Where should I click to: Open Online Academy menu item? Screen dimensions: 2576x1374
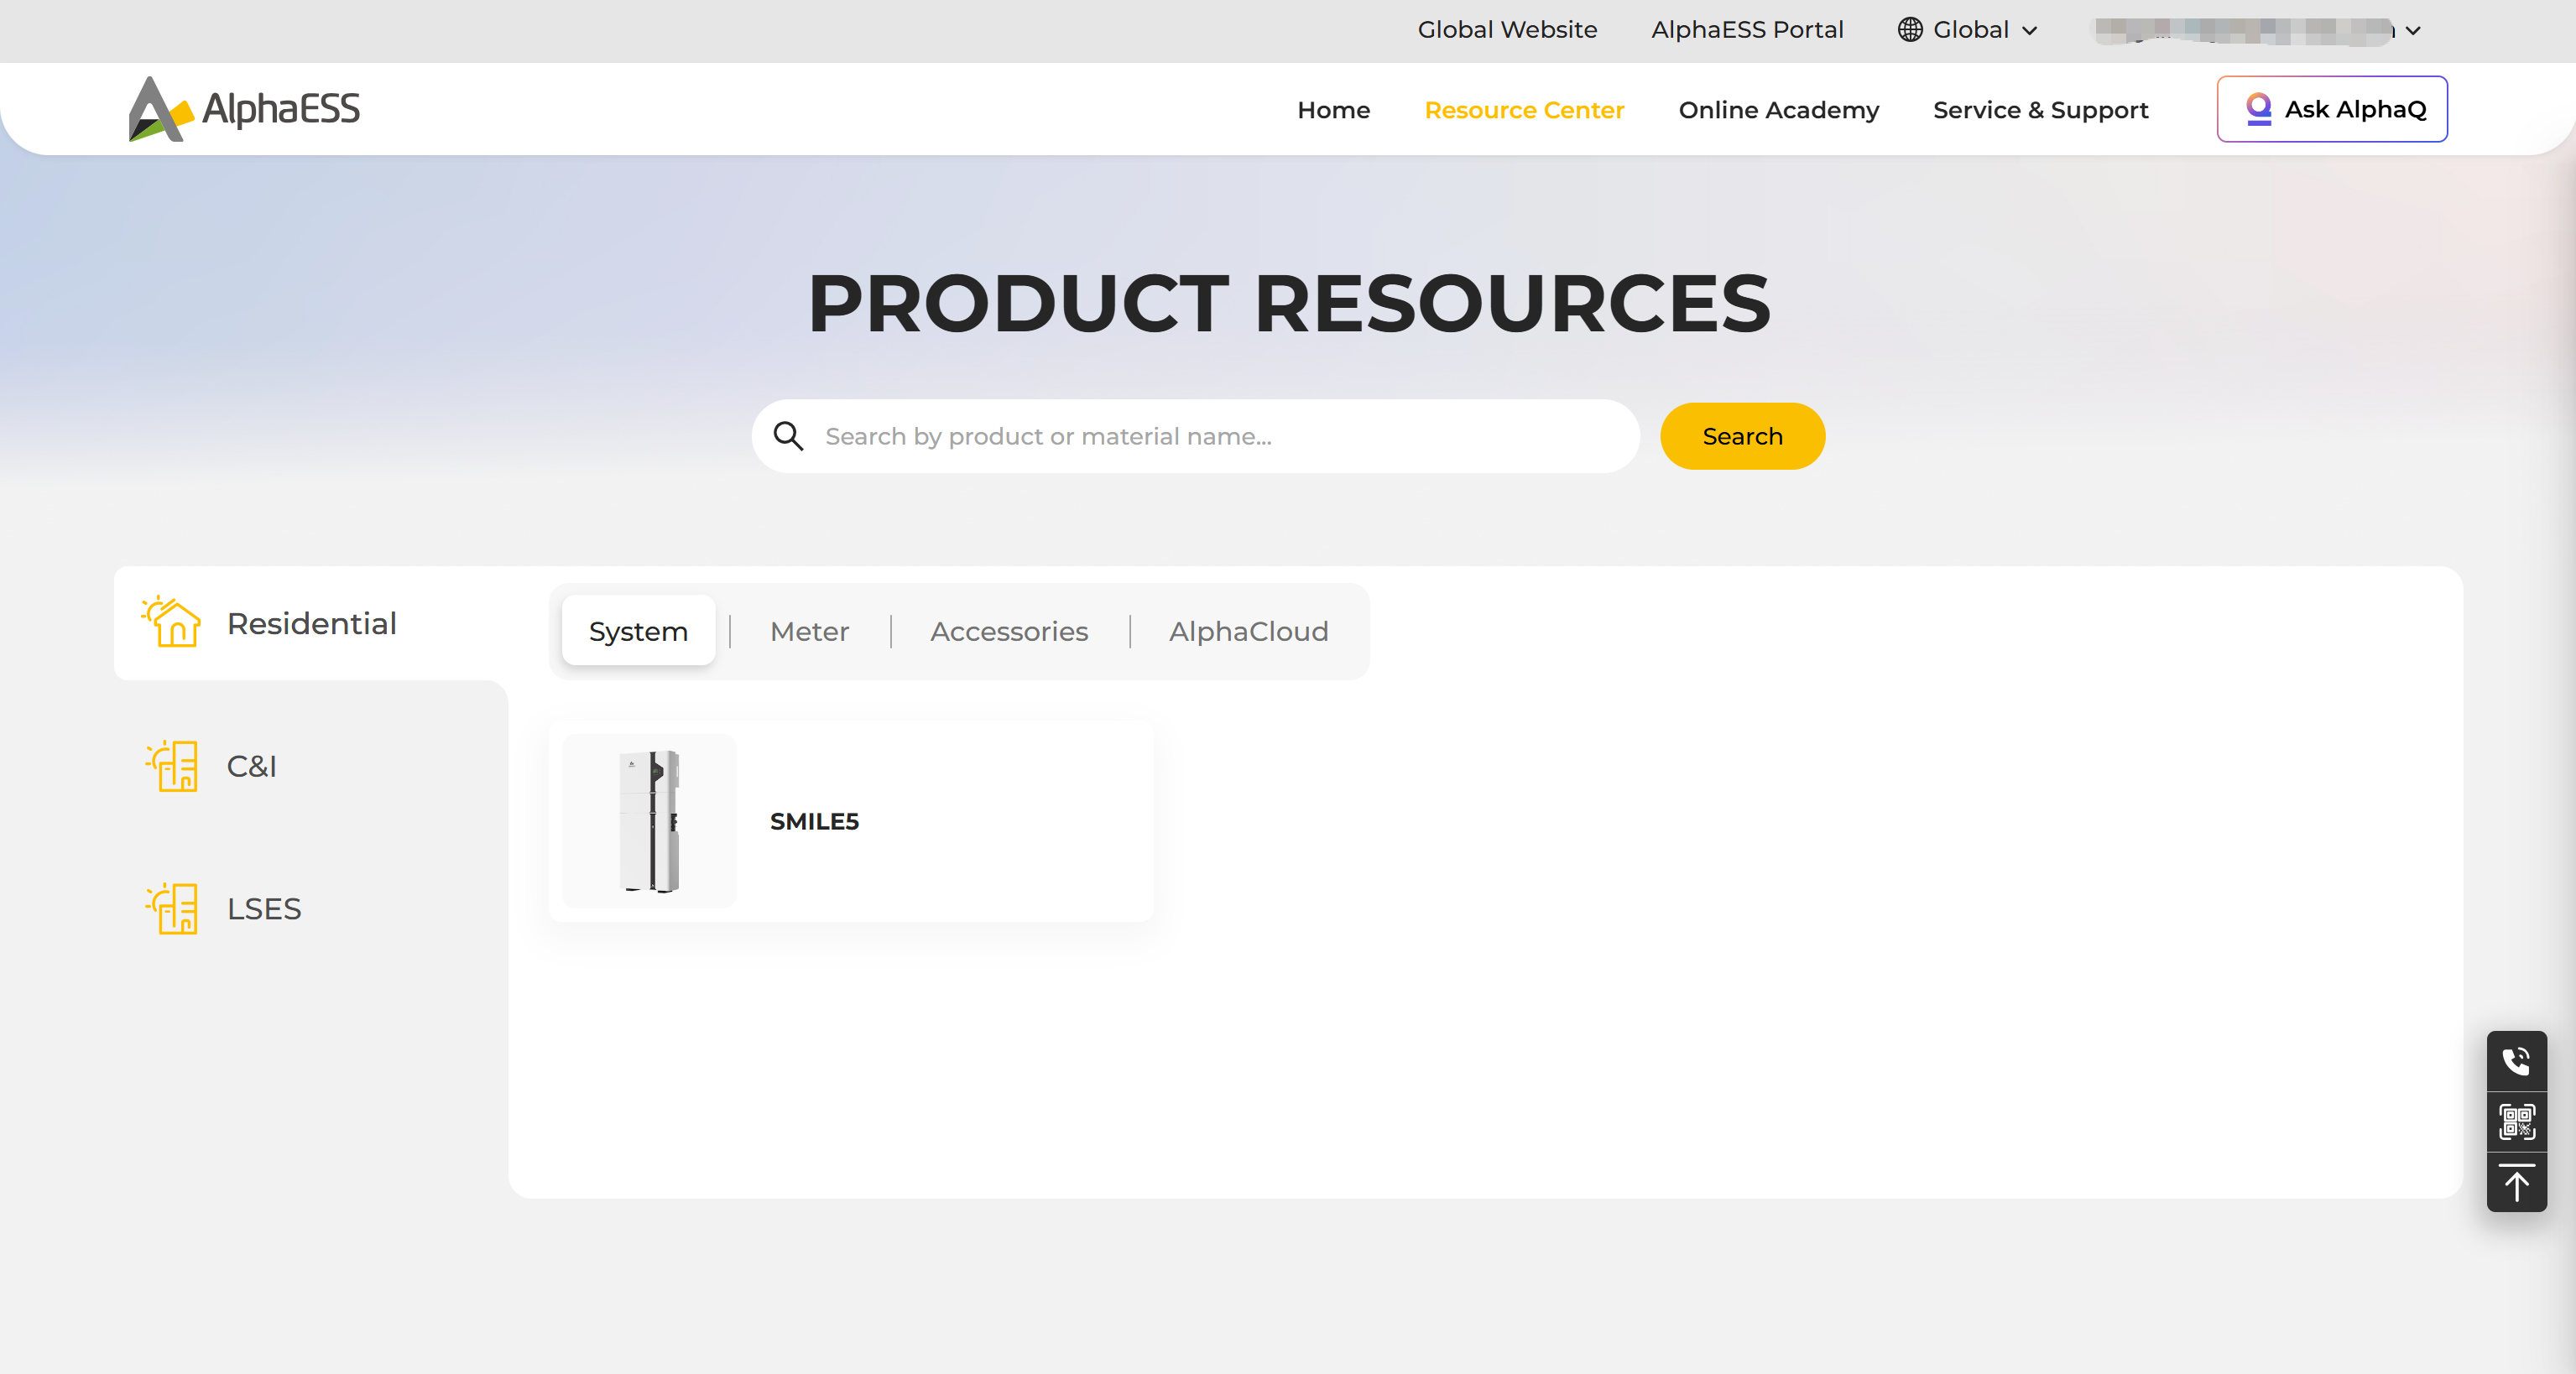(1778, 110)
